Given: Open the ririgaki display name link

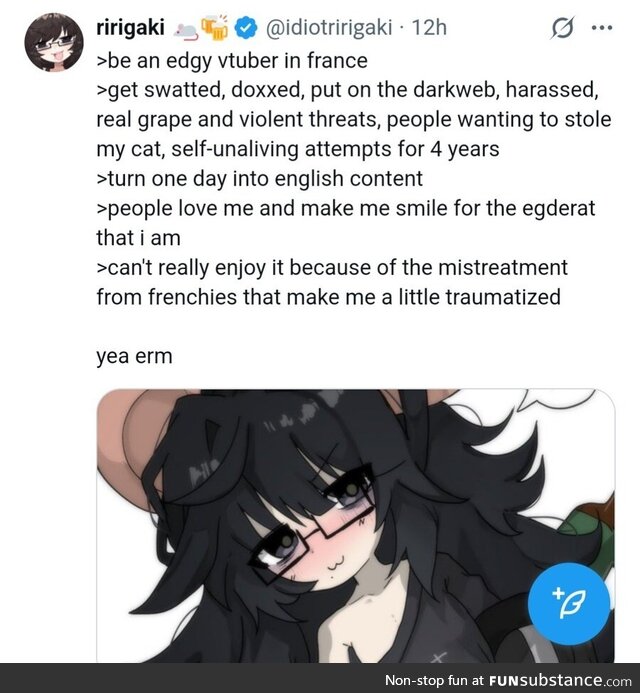Looking at the screenshot, I should 130,28.
